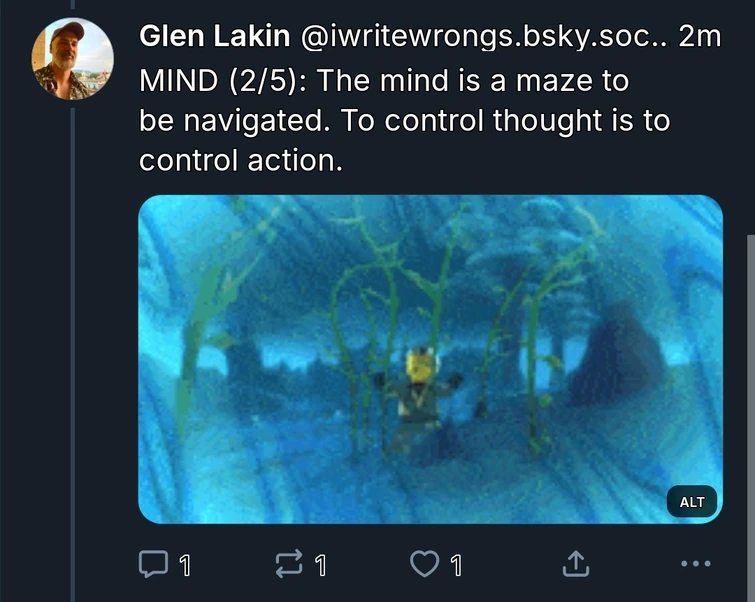Click the scrollbar on the right edge
755x602 pixels.
[x=750, y=400]
